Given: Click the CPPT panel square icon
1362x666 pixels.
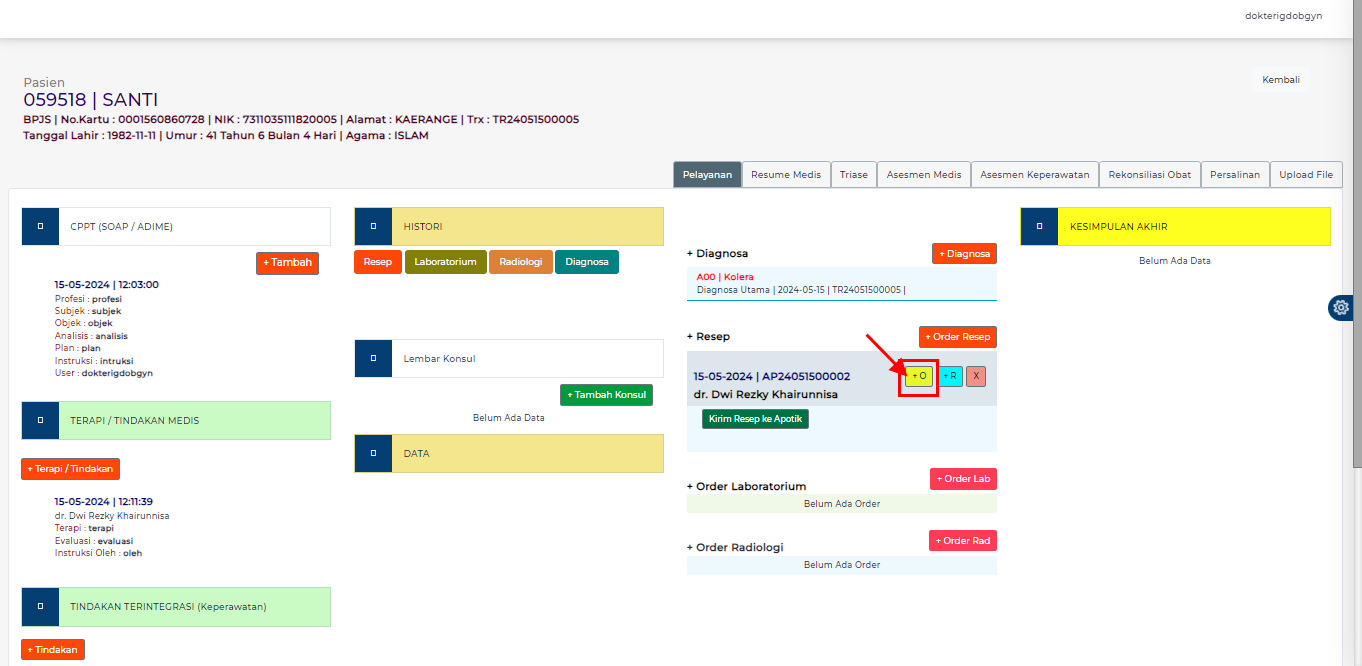Looking at the screenshot, I should (40, 226).
